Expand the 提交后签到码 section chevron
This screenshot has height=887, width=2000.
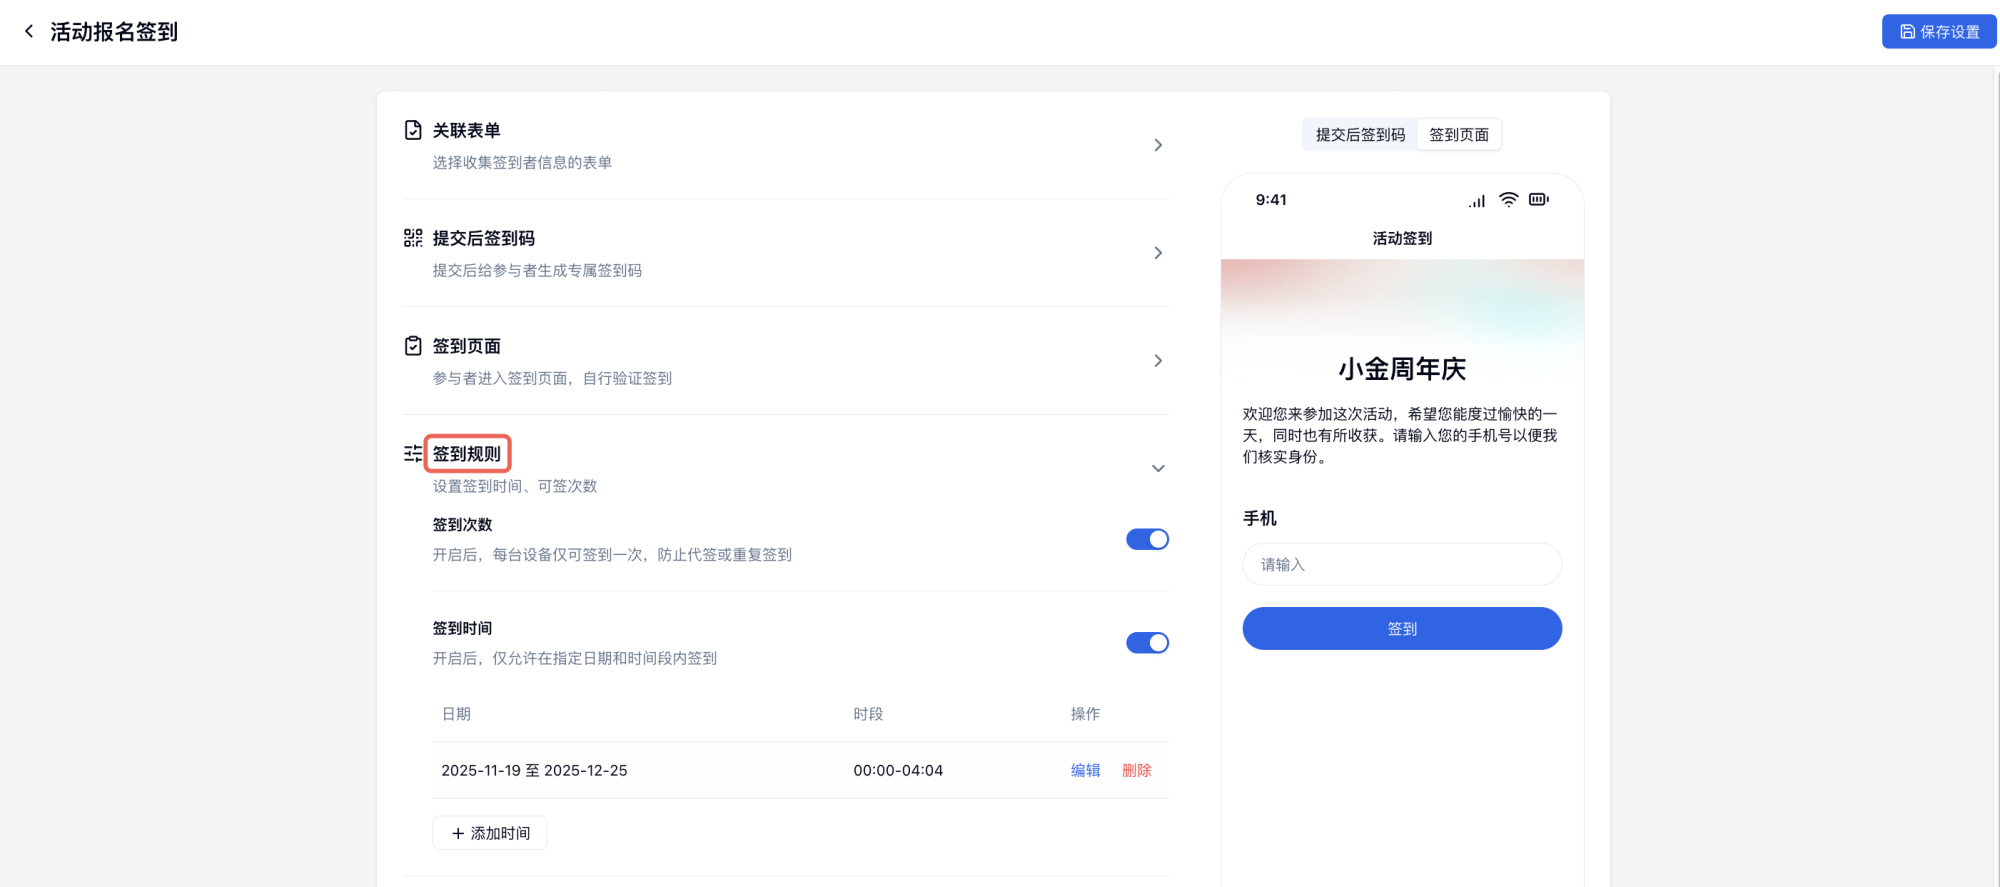tap(1158, 253)
